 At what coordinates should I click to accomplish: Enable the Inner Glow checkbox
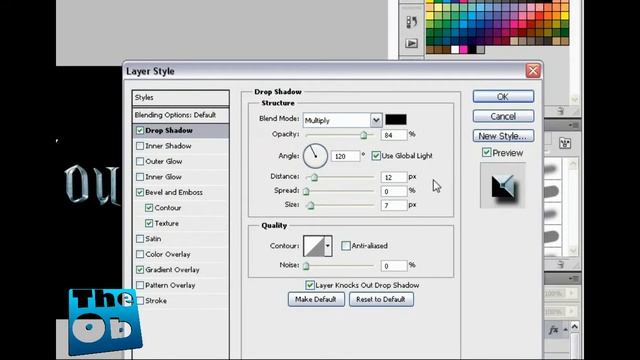pos(140,177)
